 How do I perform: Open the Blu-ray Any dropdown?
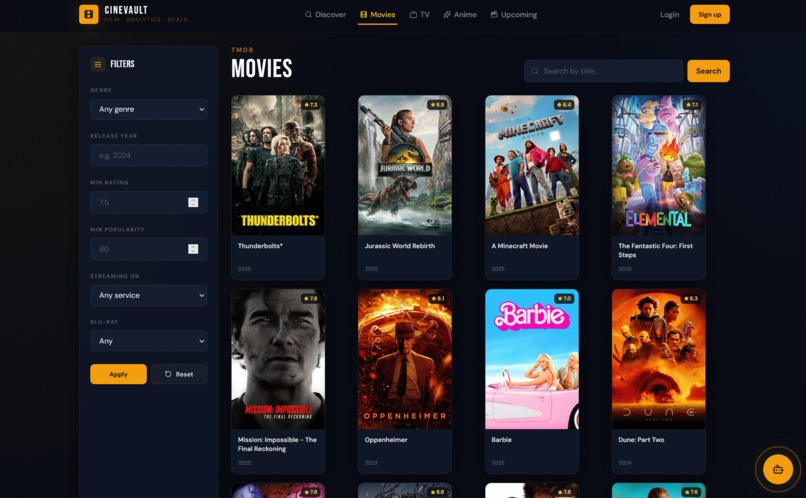[149, 341]
